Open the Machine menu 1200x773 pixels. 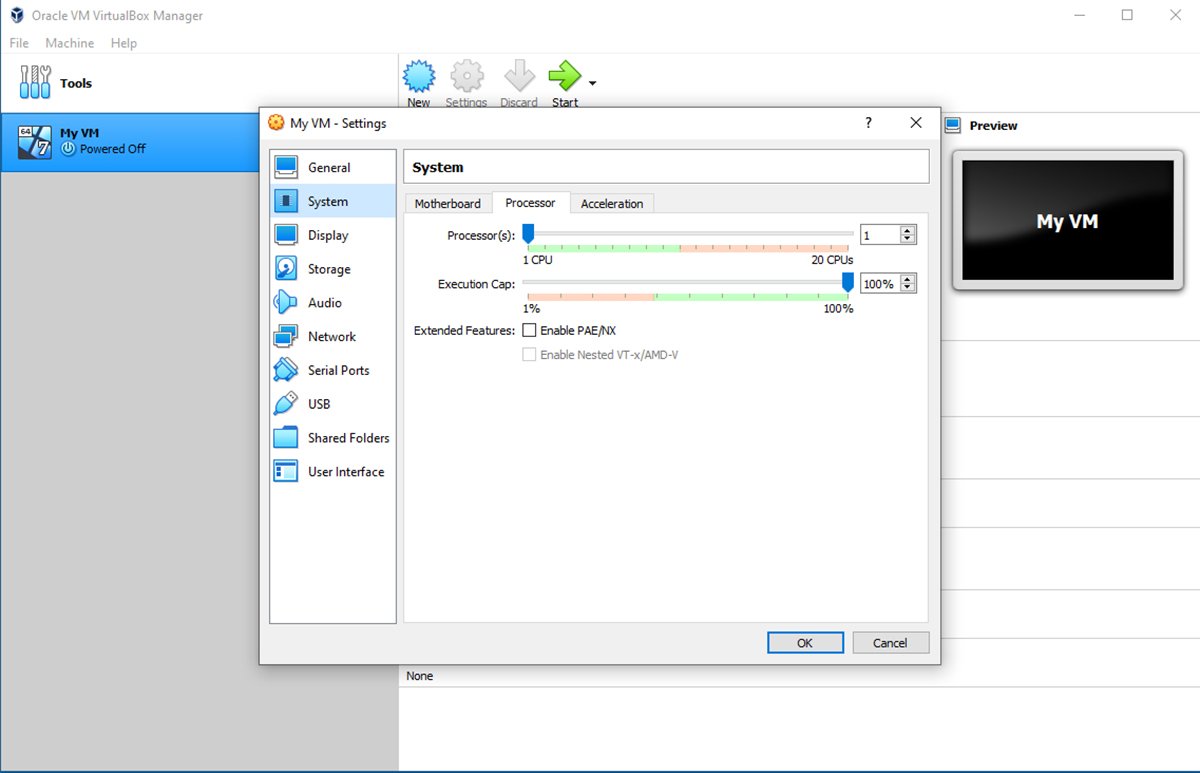70,43
